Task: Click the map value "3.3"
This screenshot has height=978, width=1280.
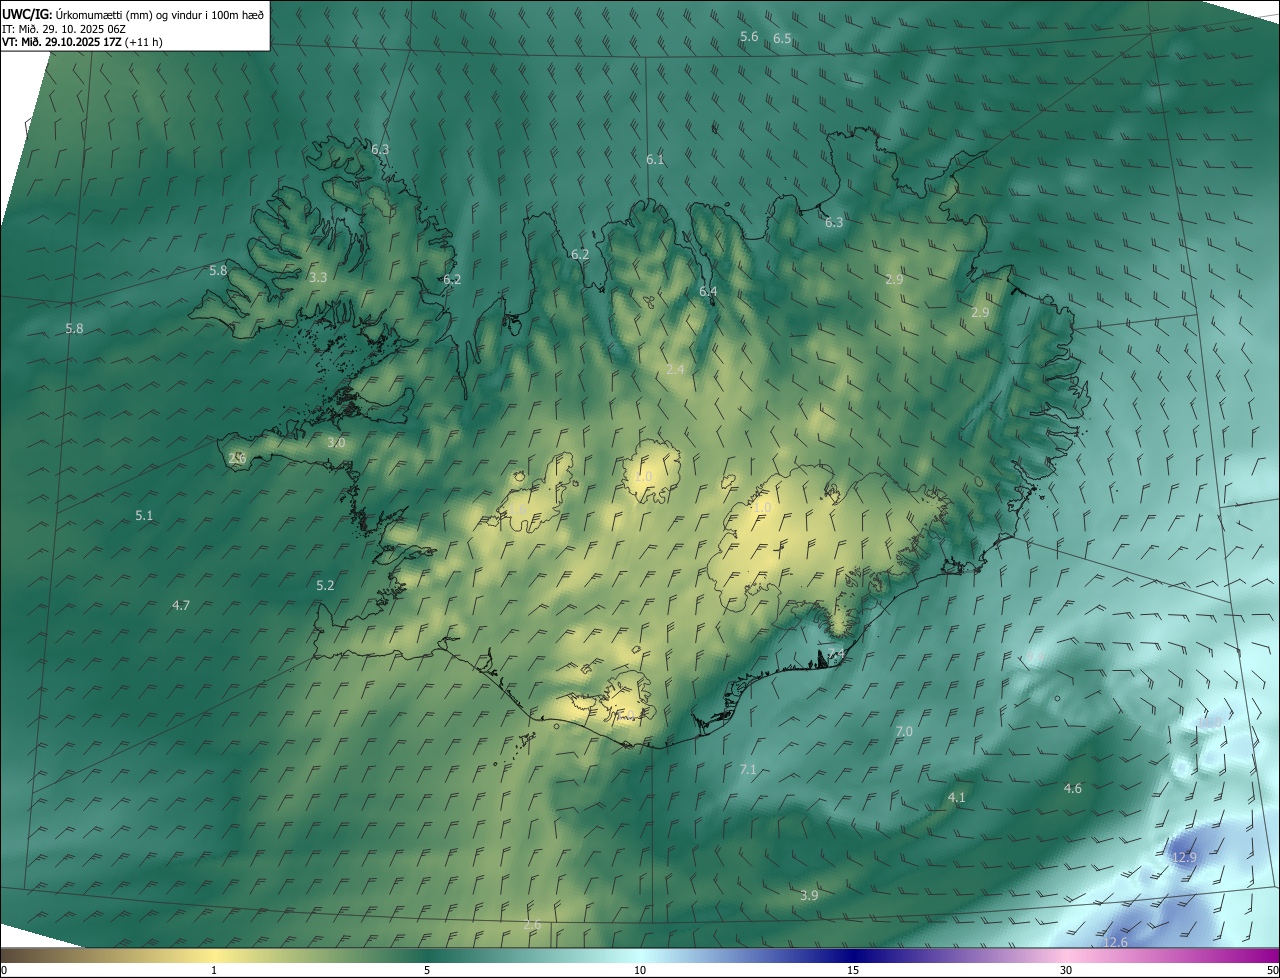Action: pyautogui.click(x=318, y=277)
